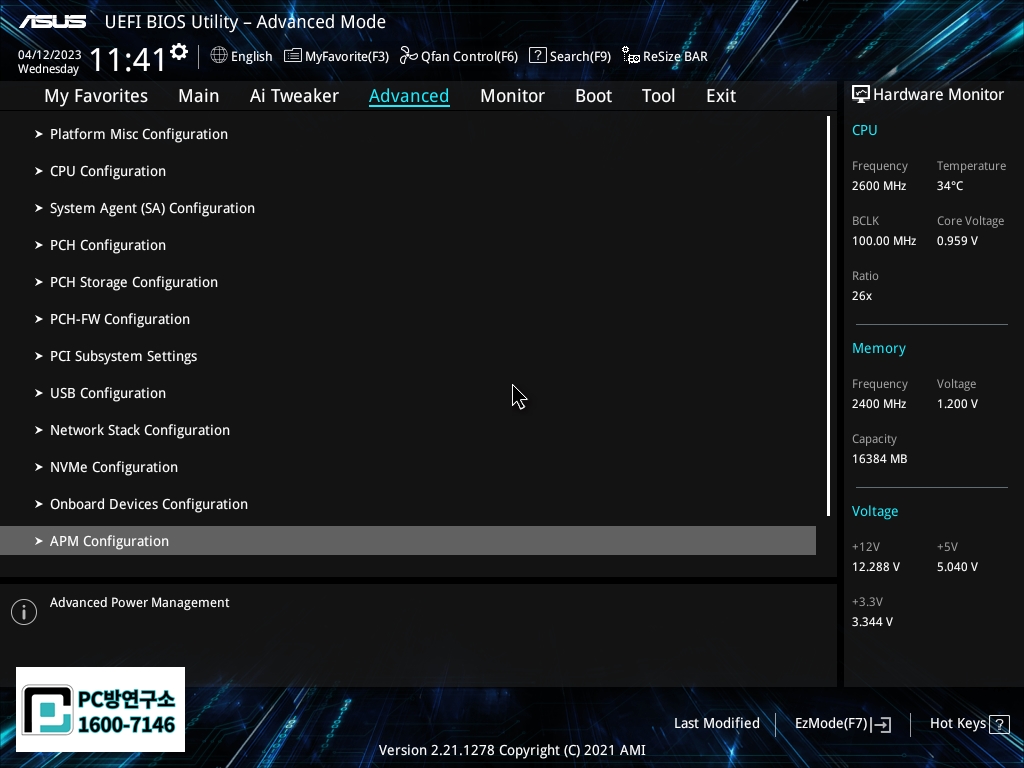The width and height of the screenshot is (1024, 768).
Task: Click the MyFavorite list icon
Action: [x=293, y=56]
